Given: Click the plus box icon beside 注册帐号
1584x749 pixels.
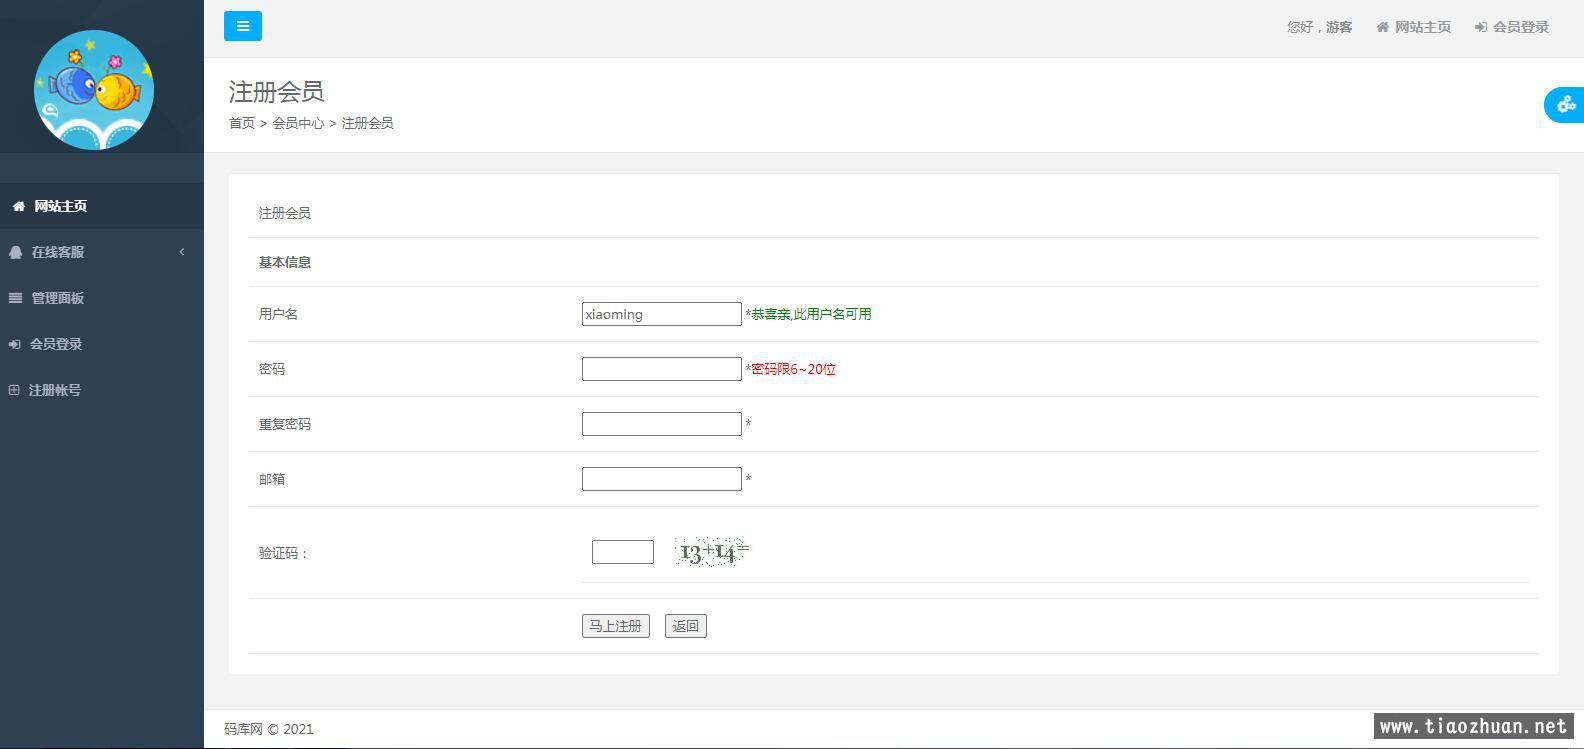Looking at the screenshot, I should click(x=14, y=390).
